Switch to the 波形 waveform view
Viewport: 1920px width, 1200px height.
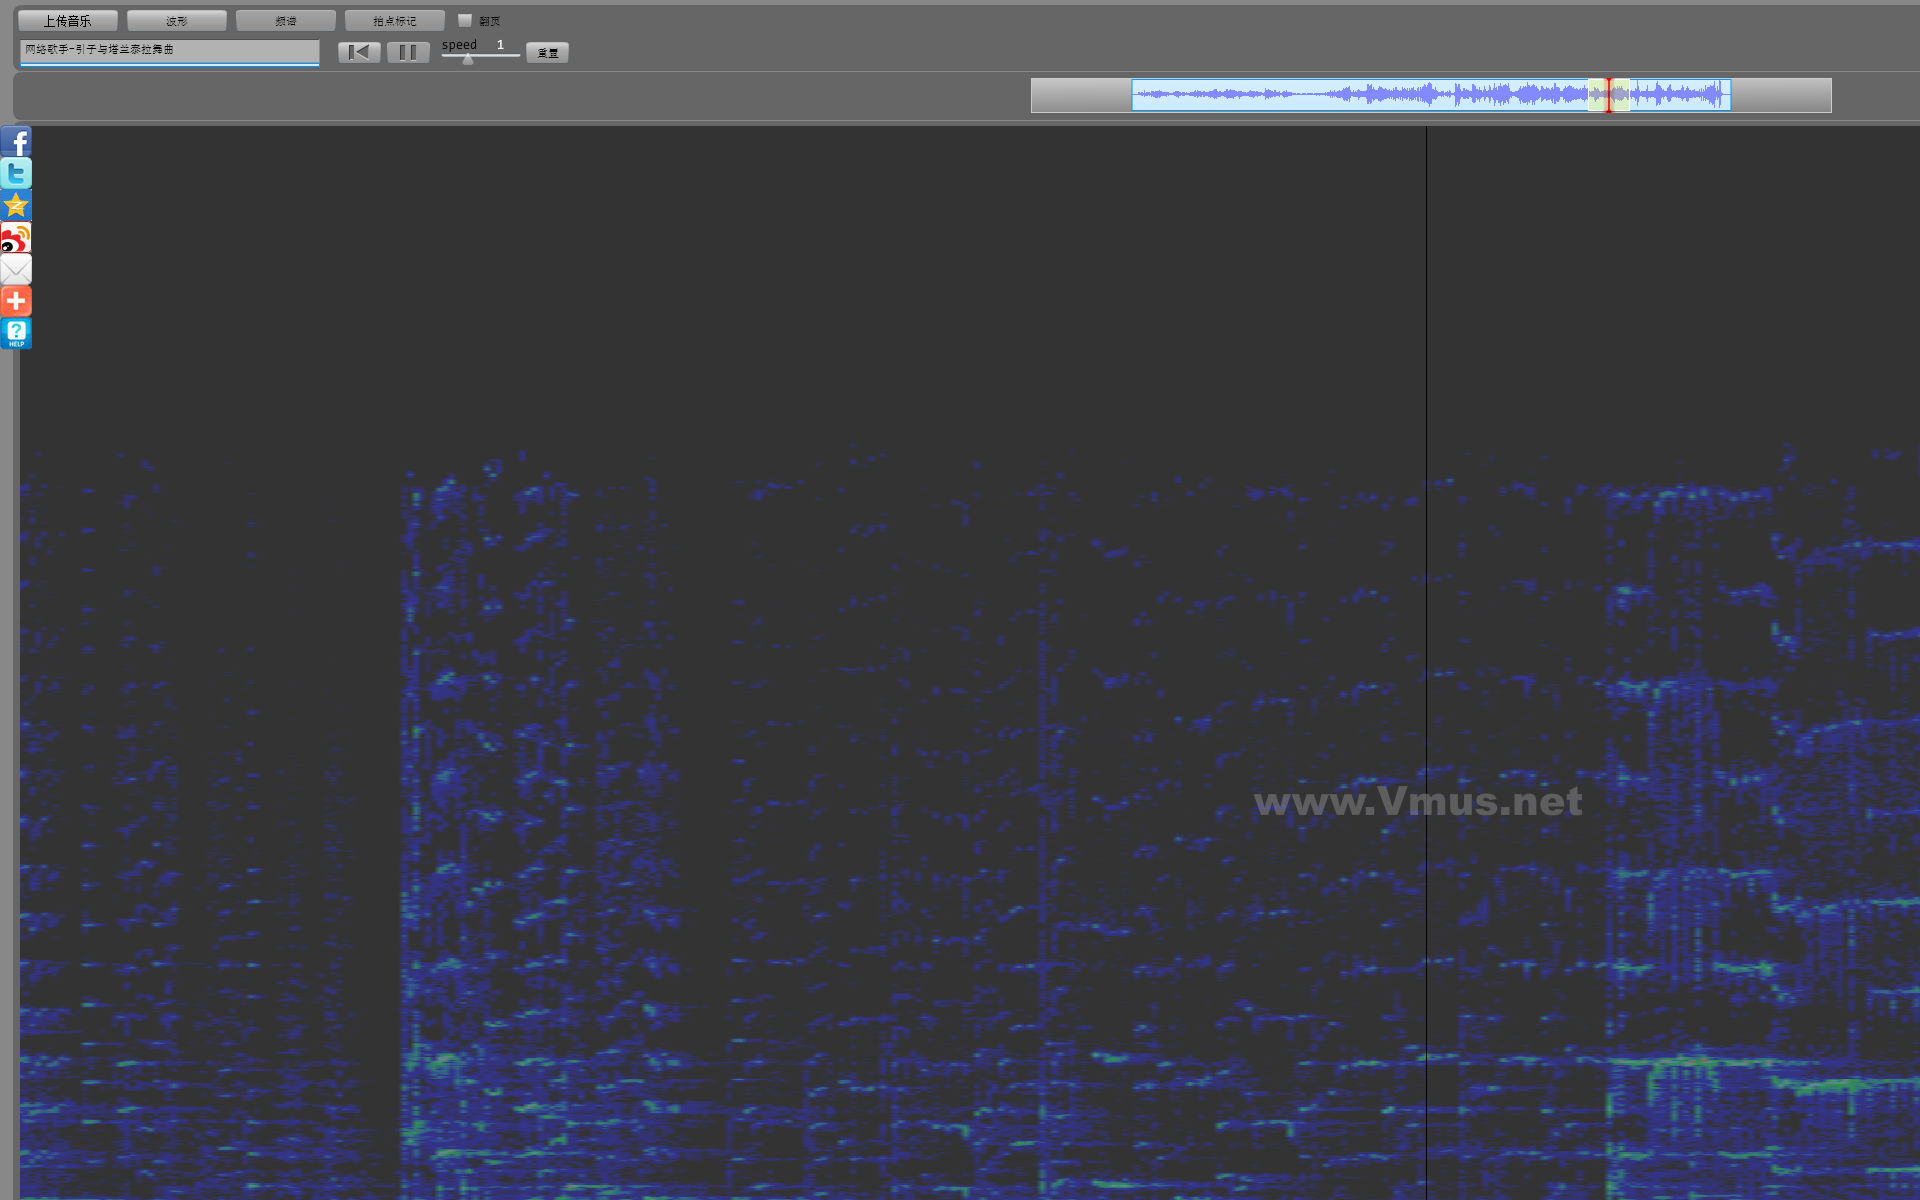tap(176, 20)
